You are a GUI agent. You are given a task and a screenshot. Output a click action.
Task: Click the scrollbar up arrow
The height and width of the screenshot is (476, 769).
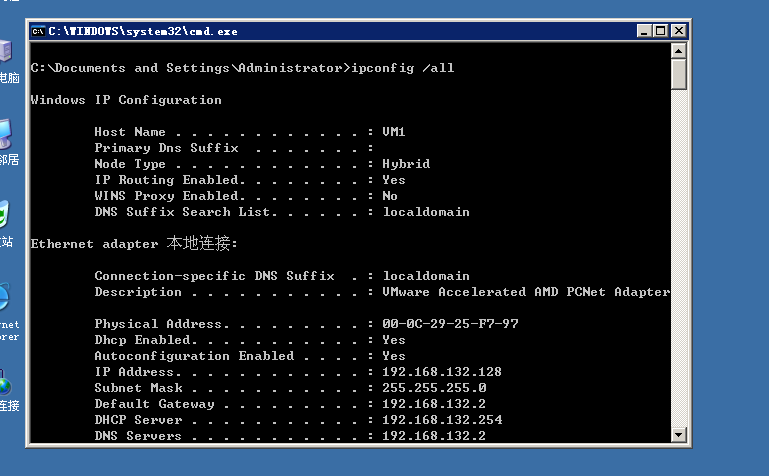(x=679, y=50)
